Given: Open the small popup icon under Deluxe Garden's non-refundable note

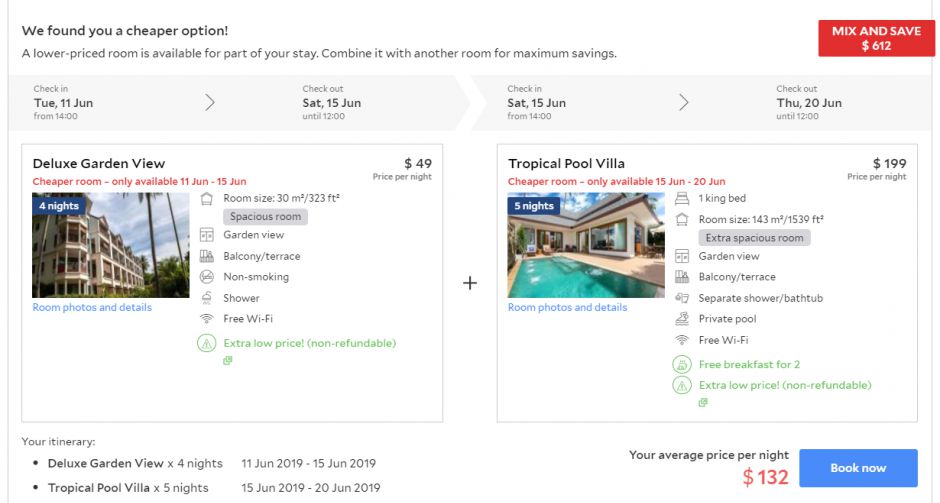Looking at the screenshot, I should tap(228, 361).
